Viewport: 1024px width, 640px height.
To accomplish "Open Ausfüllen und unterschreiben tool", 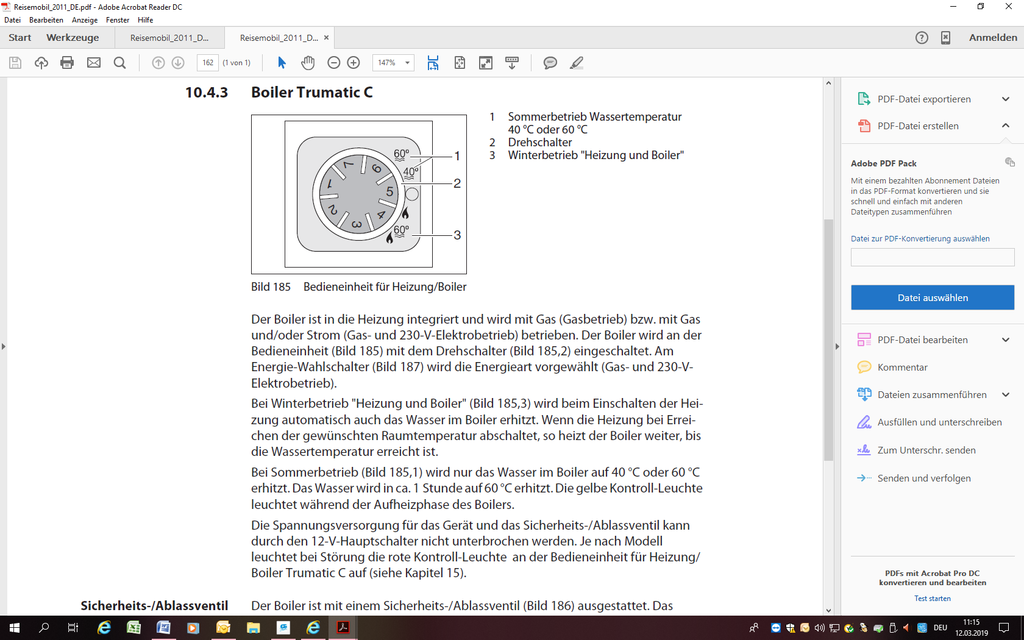I will point(939,423).
